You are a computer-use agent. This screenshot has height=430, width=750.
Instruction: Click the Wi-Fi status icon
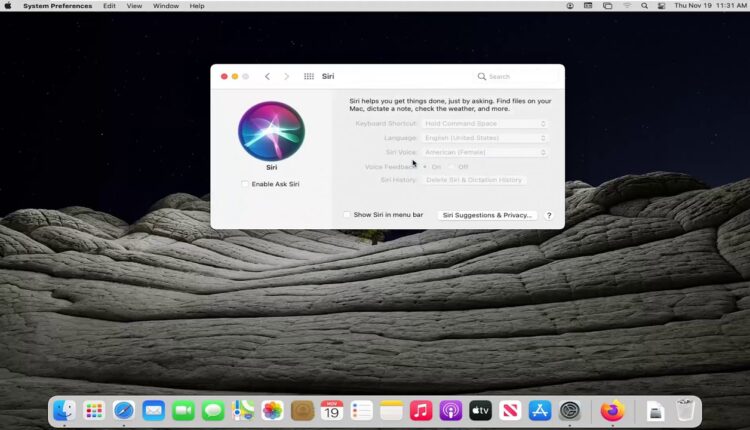627,6
